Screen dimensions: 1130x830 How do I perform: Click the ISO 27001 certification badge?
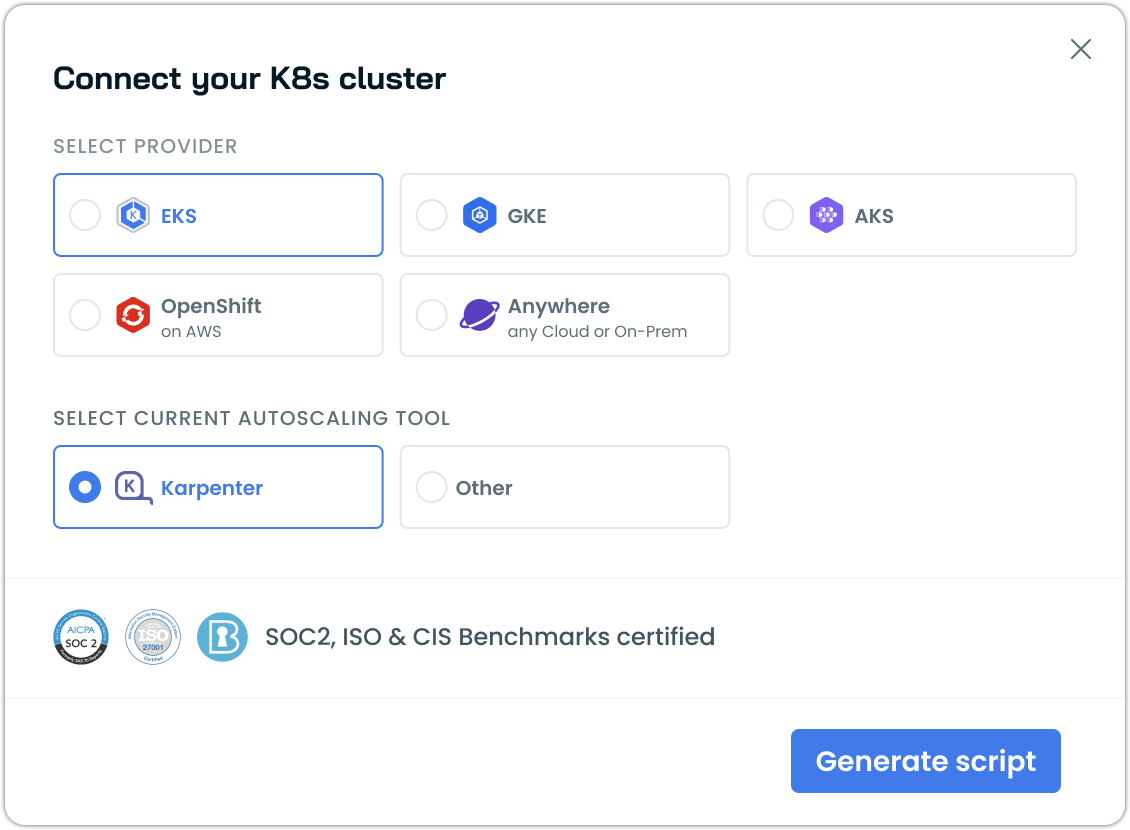153,637
